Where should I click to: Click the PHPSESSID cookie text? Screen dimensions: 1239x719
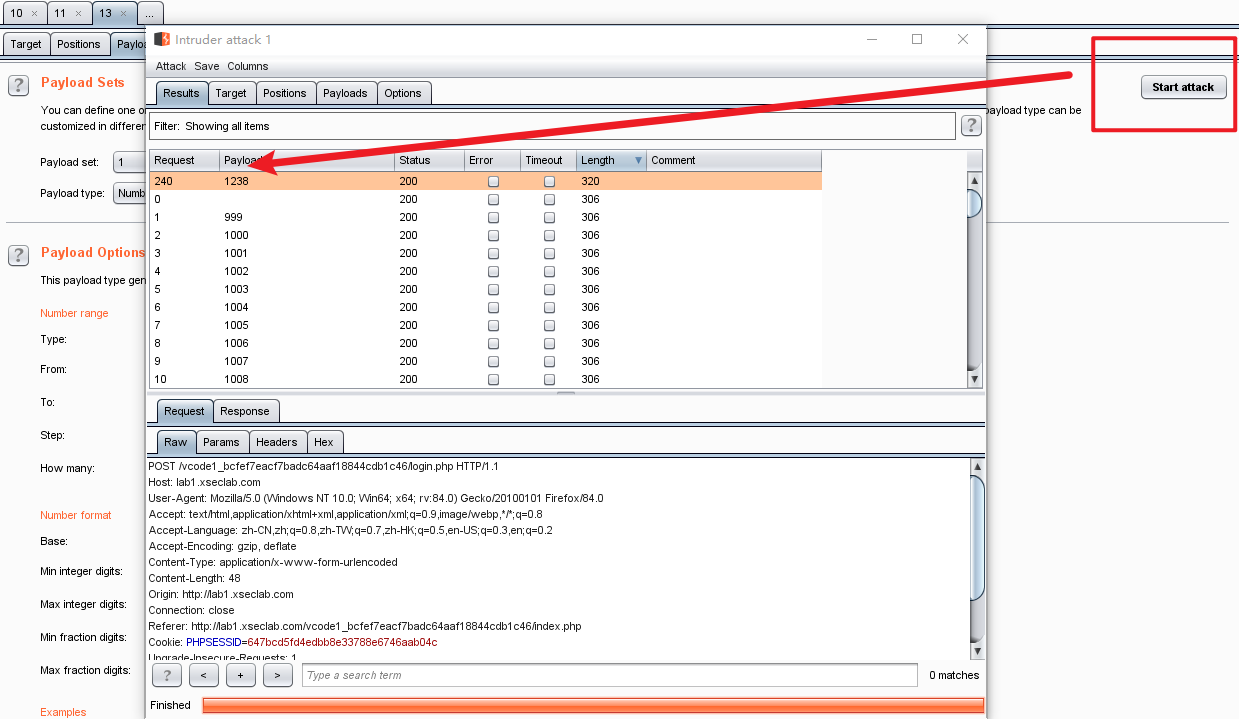pos(311,642)
